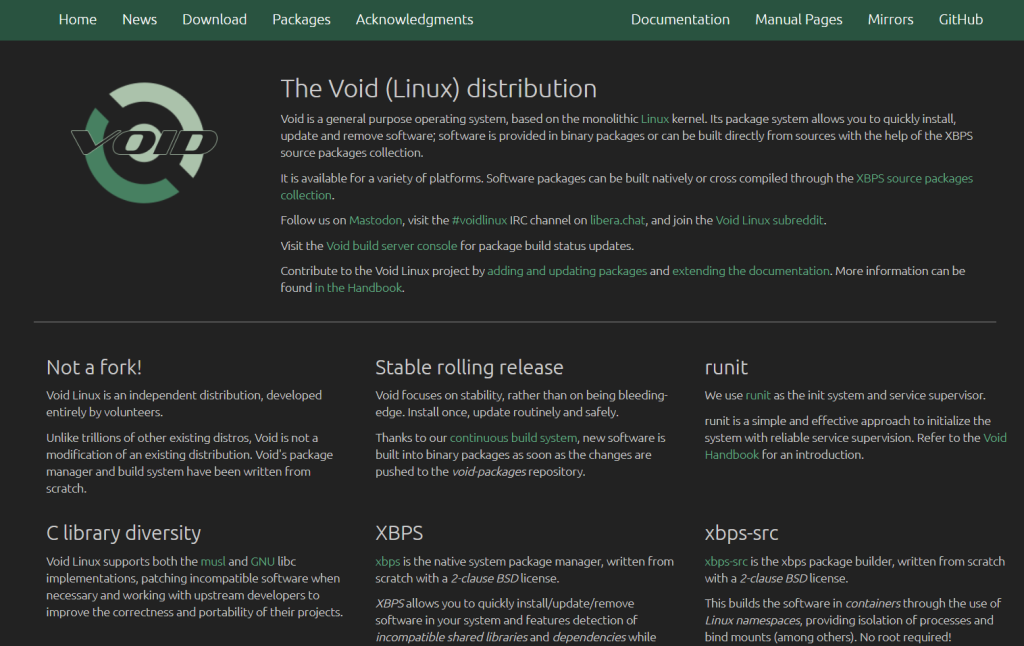
Task: Open the xbps-src link
Action: [x=726, y=562]
